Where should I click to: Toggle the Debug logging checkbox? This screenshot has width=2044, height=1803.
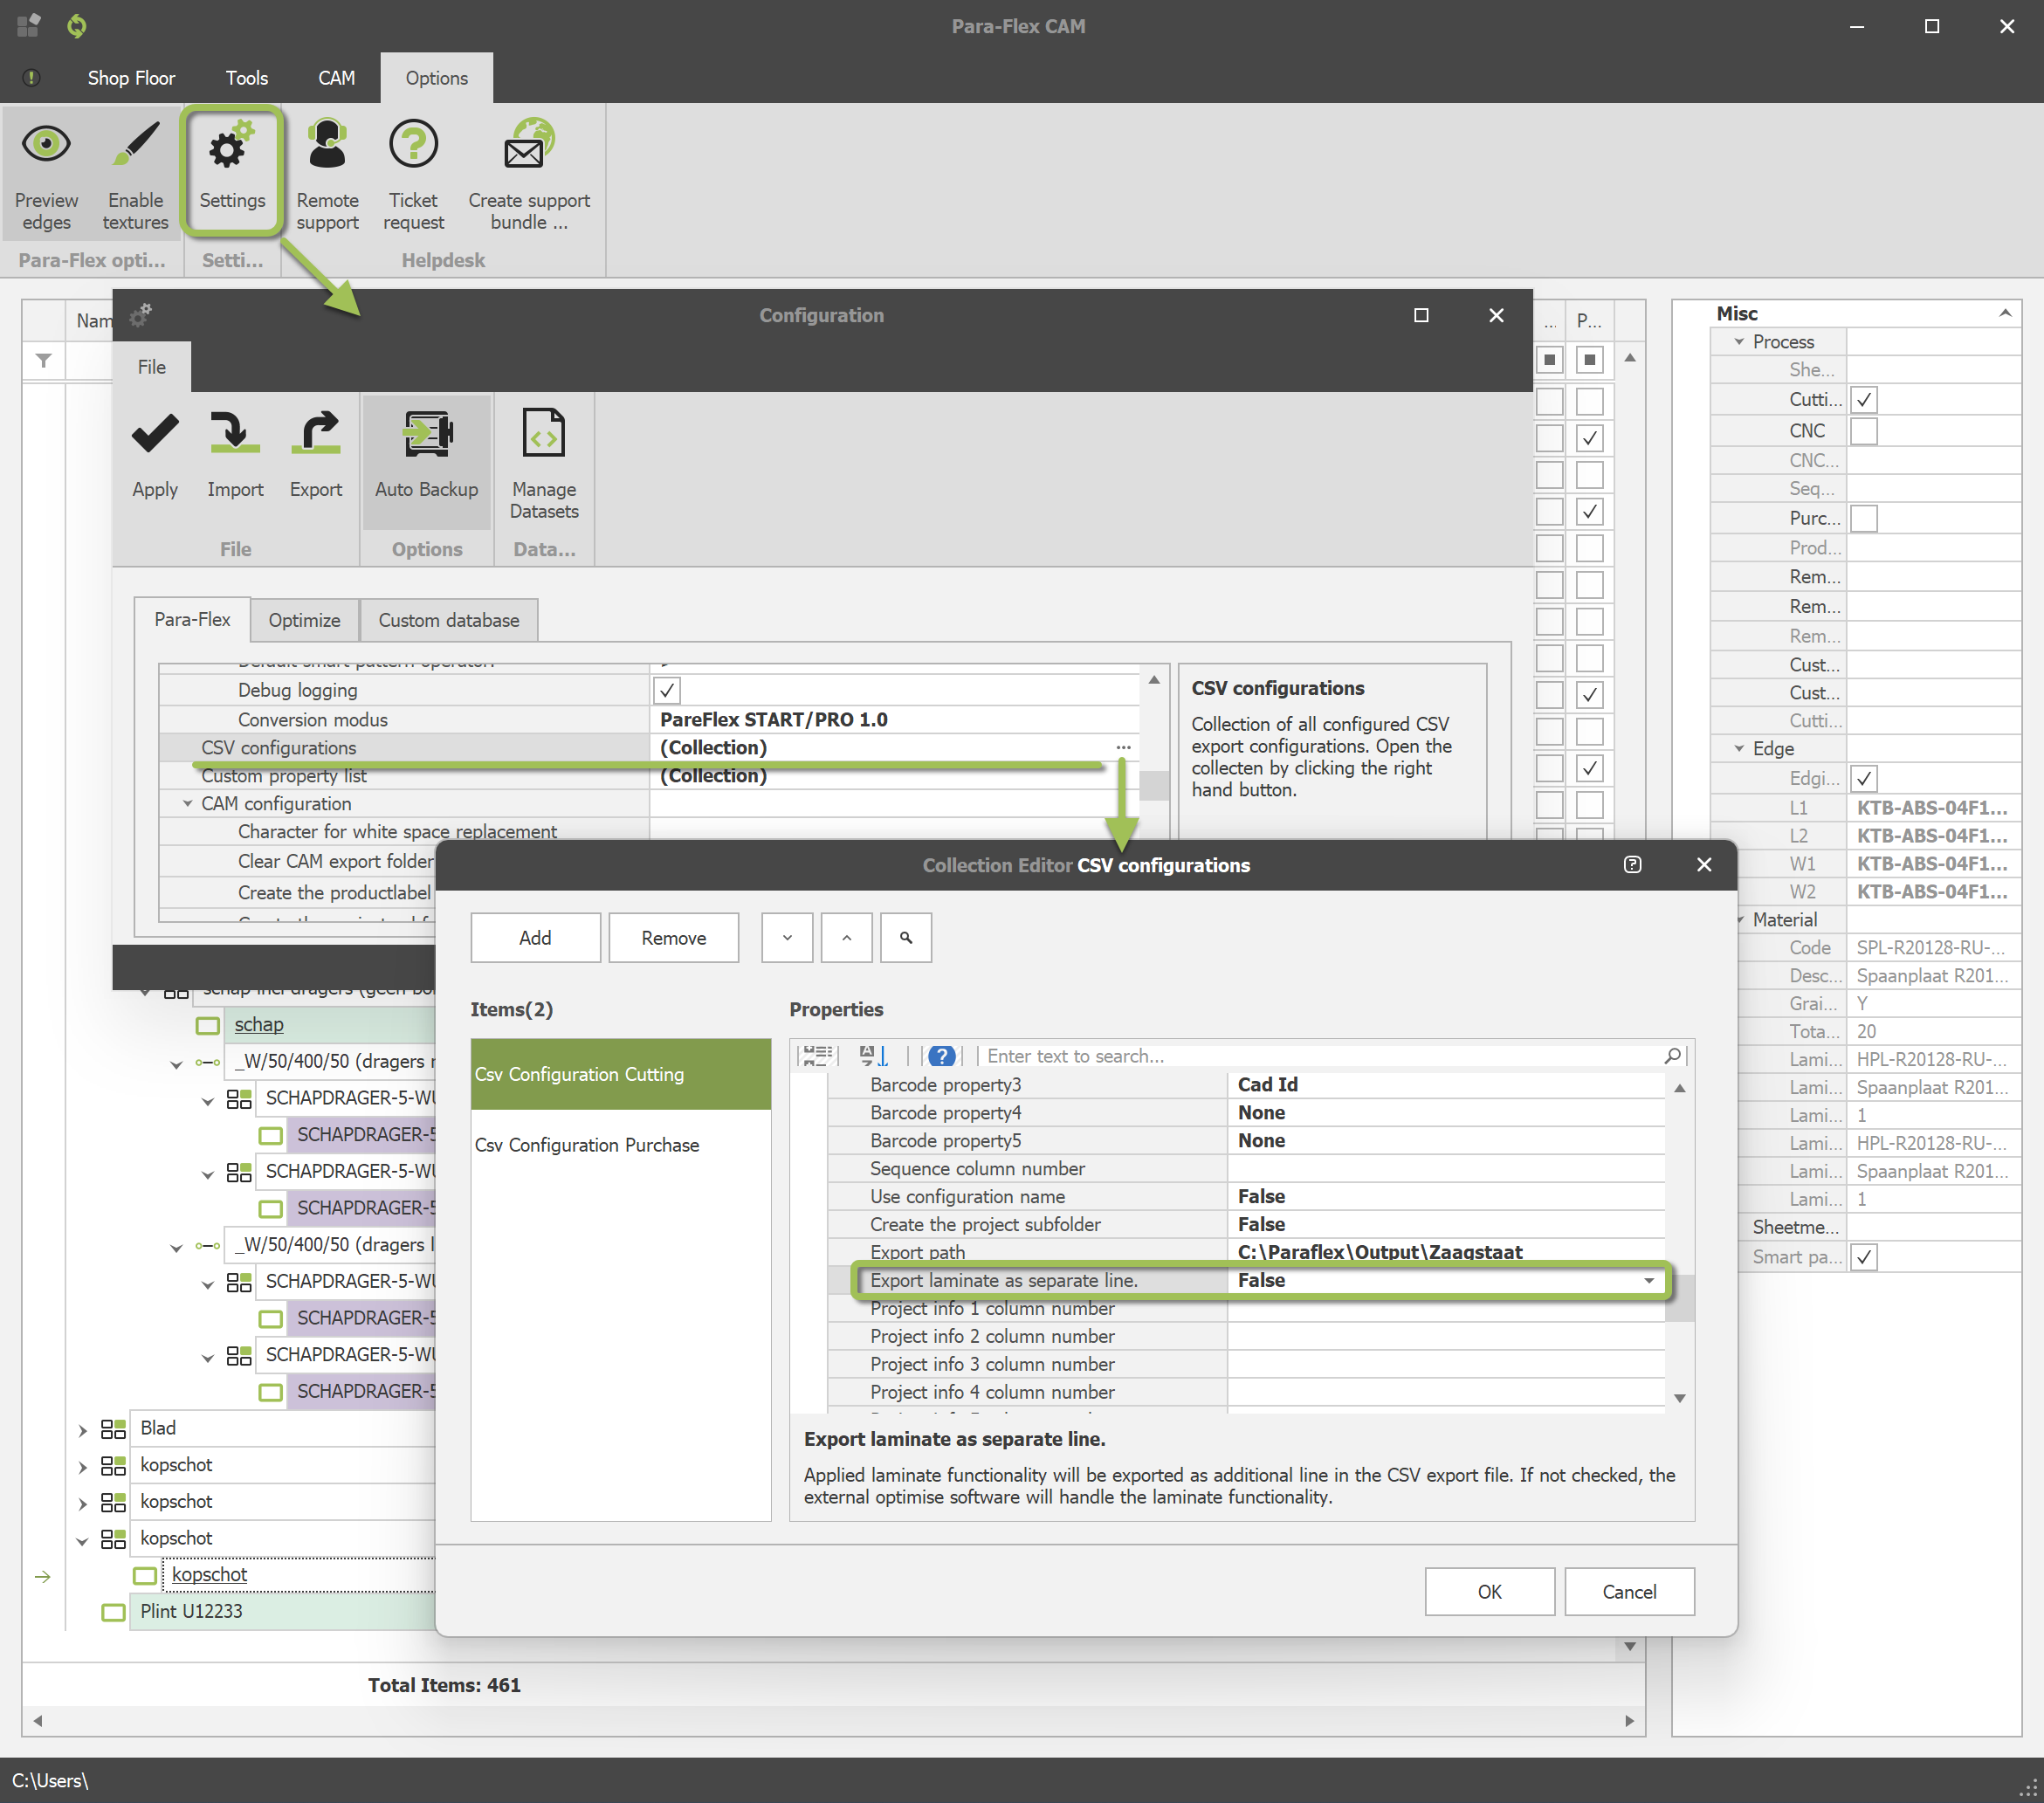667,690
